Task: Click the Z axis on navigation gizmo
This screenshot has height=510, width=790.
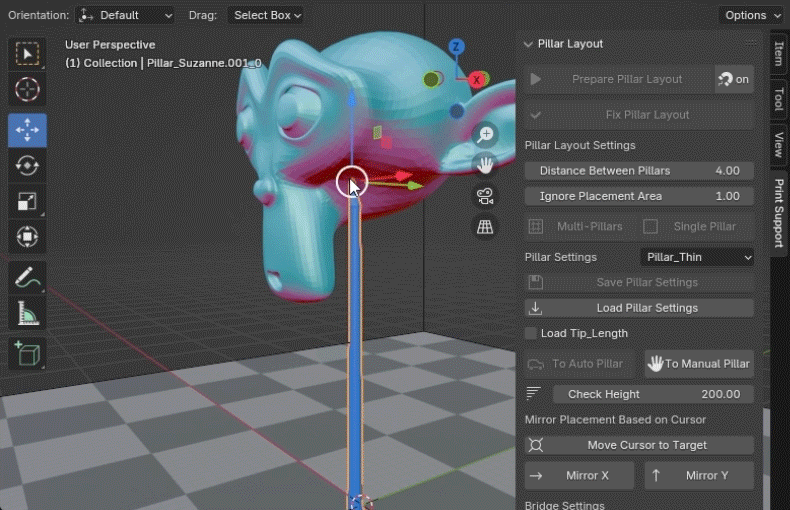Action: coord(456,47)
